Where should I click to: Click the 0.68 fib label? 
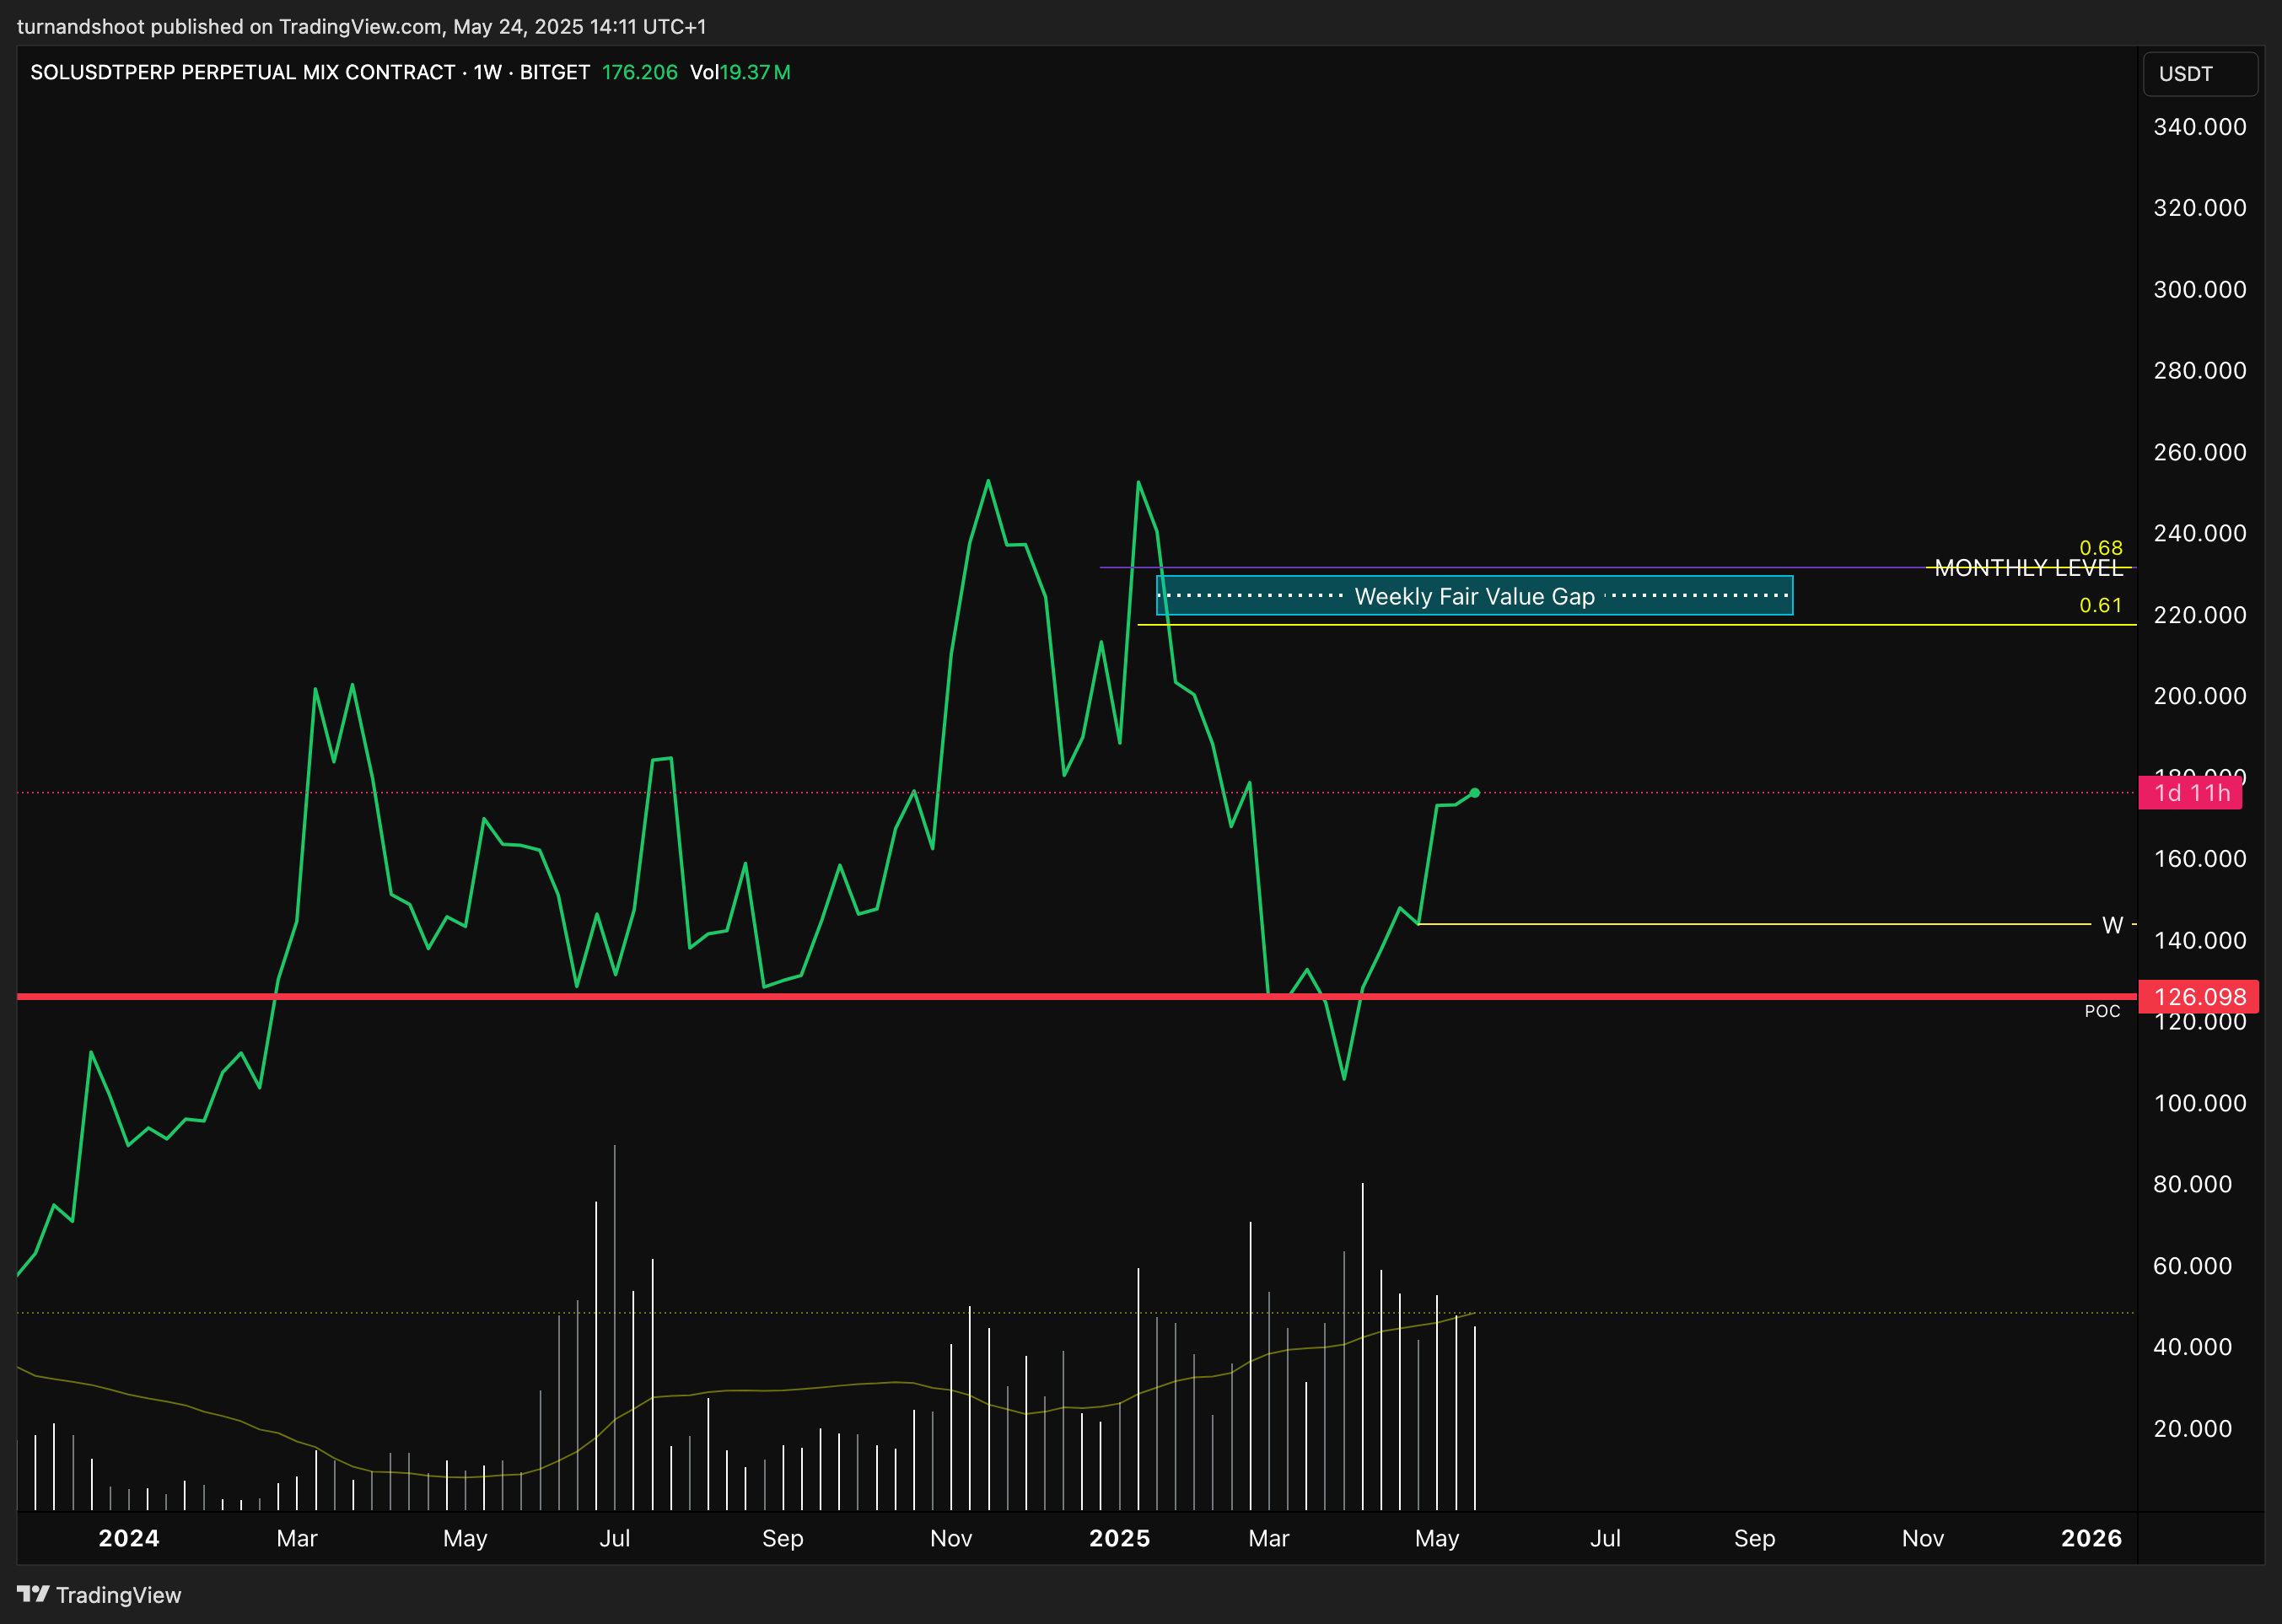[2100, 547]
